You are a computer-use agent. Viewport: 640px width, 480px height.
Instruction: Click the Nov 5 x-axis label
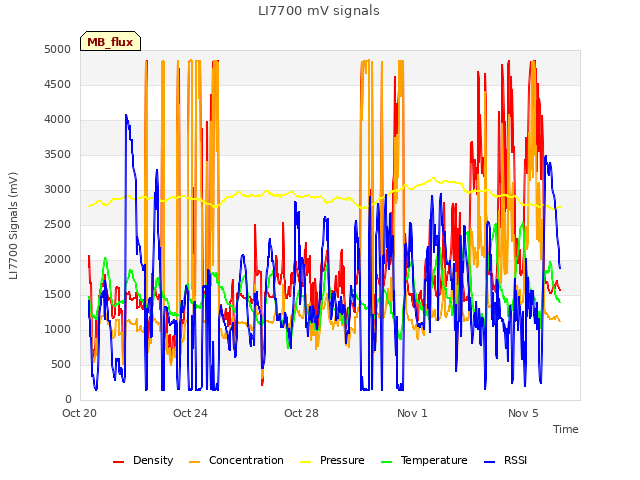[523, 413]
